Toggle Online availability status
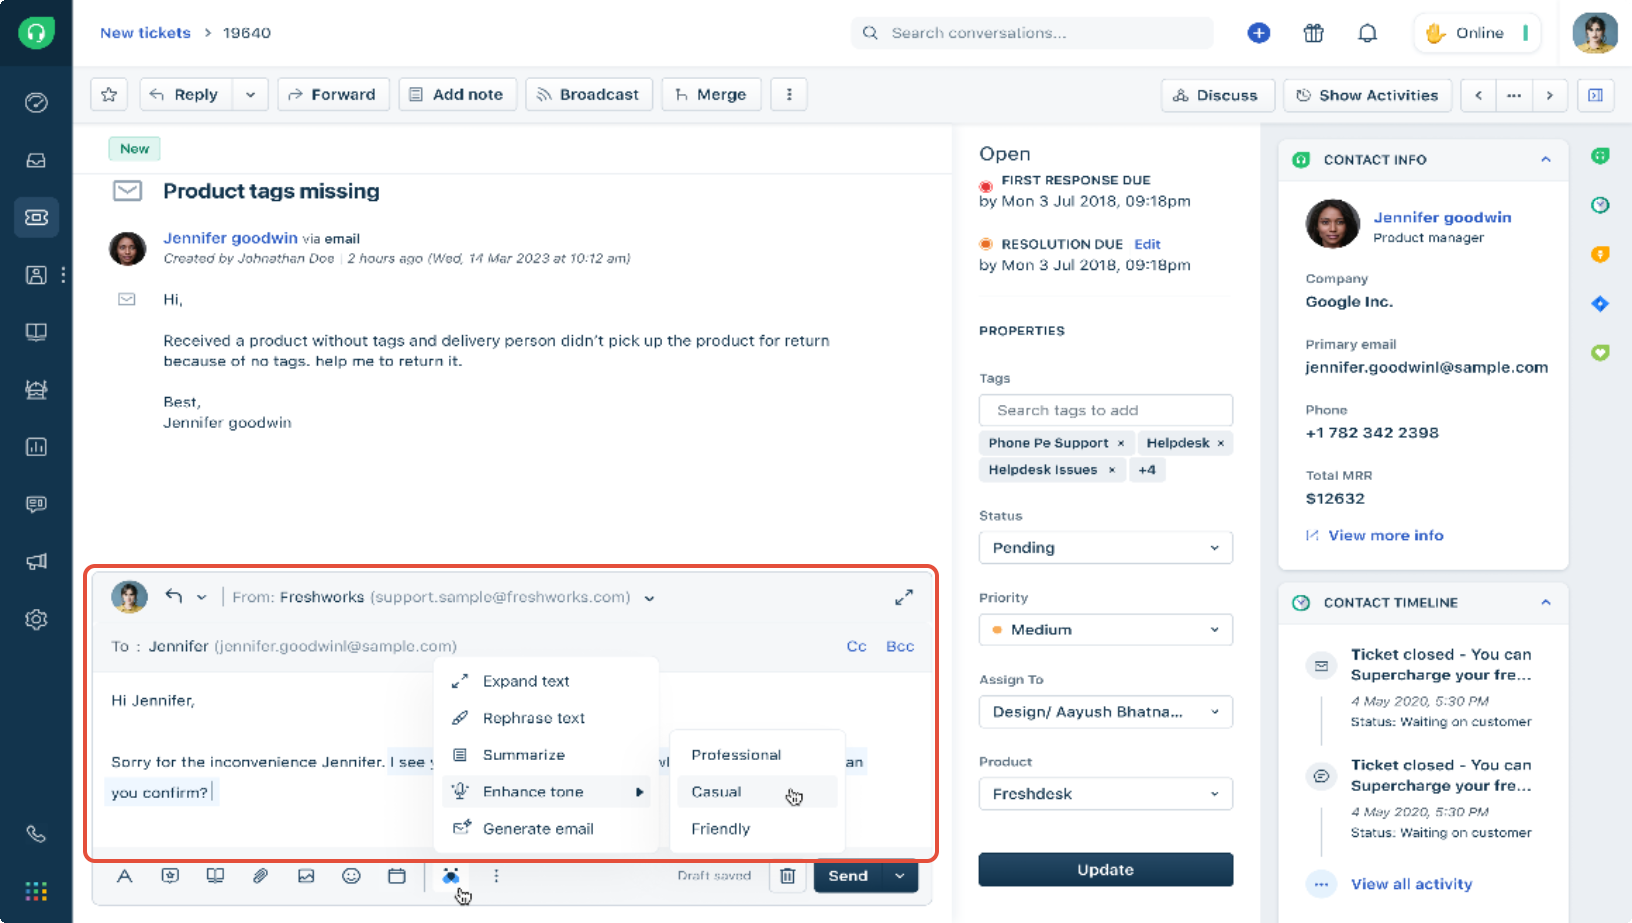Image resolution: width=1632 pixels, height=923 pixels. coord(1477,33)
